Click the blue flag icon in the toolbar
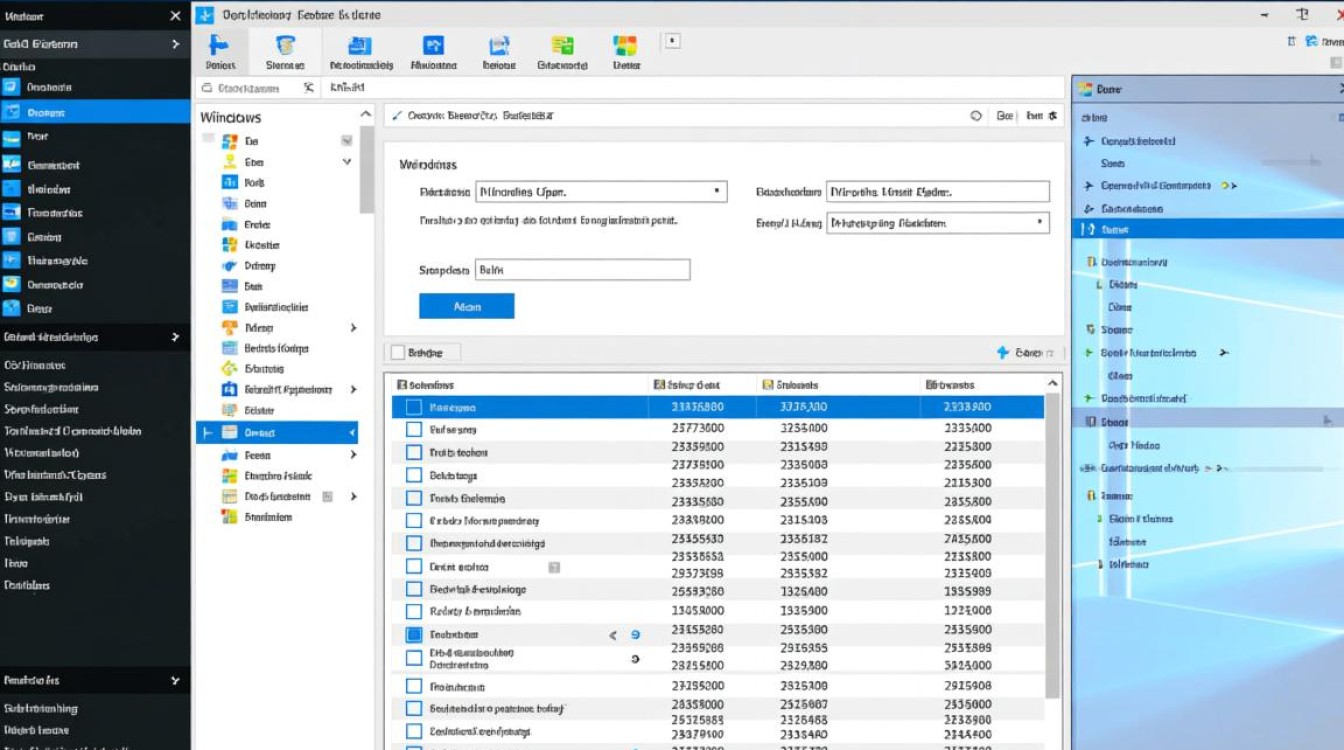This screenshot has width=1344, height=750. [218, 46]
